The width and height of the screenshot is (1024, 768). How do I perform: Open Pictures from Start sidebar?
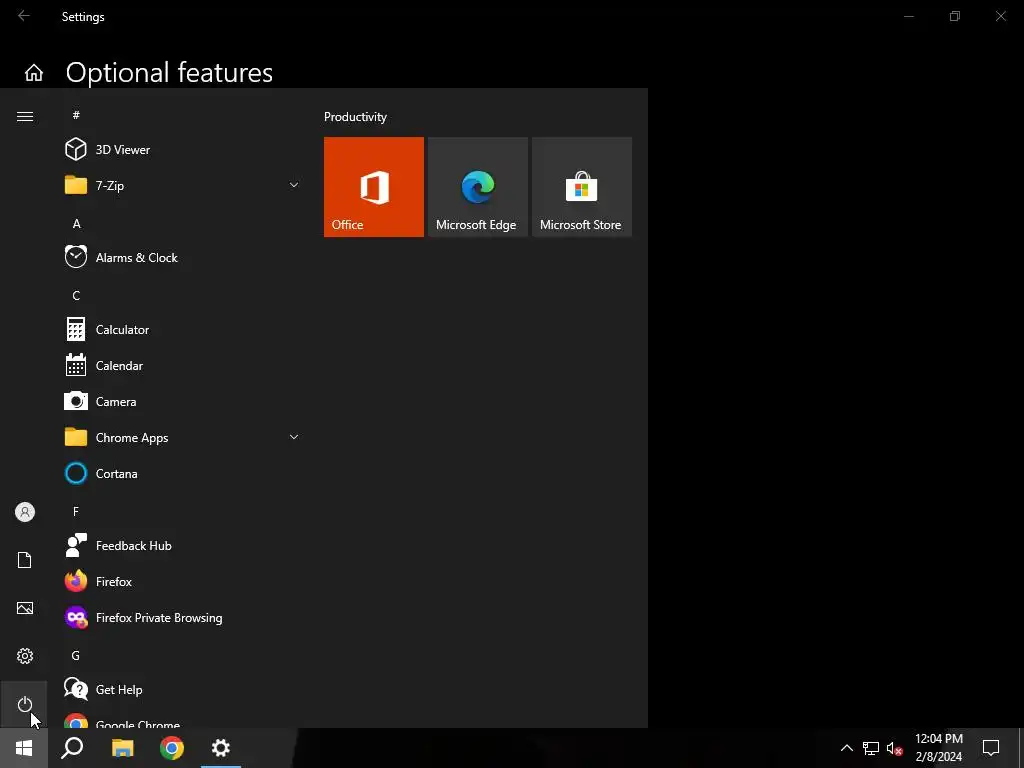pyautogui.click(x=25, y=608)
